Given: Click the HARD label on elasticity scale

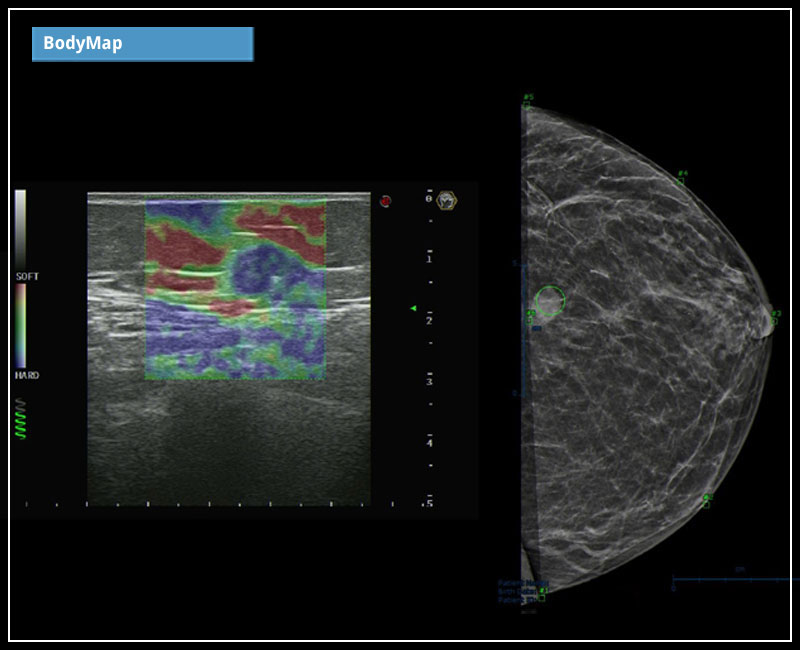Looking at the screenshot, I should [x=27, y=375].
